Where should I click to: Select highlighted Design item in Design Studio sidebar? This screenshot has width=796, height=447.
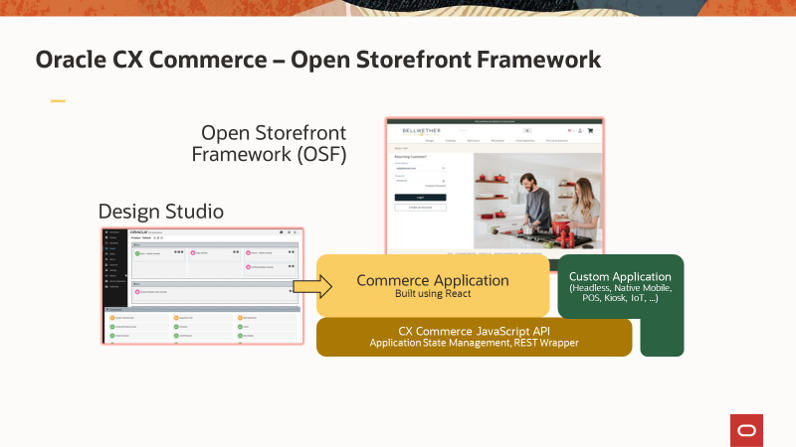115,249
